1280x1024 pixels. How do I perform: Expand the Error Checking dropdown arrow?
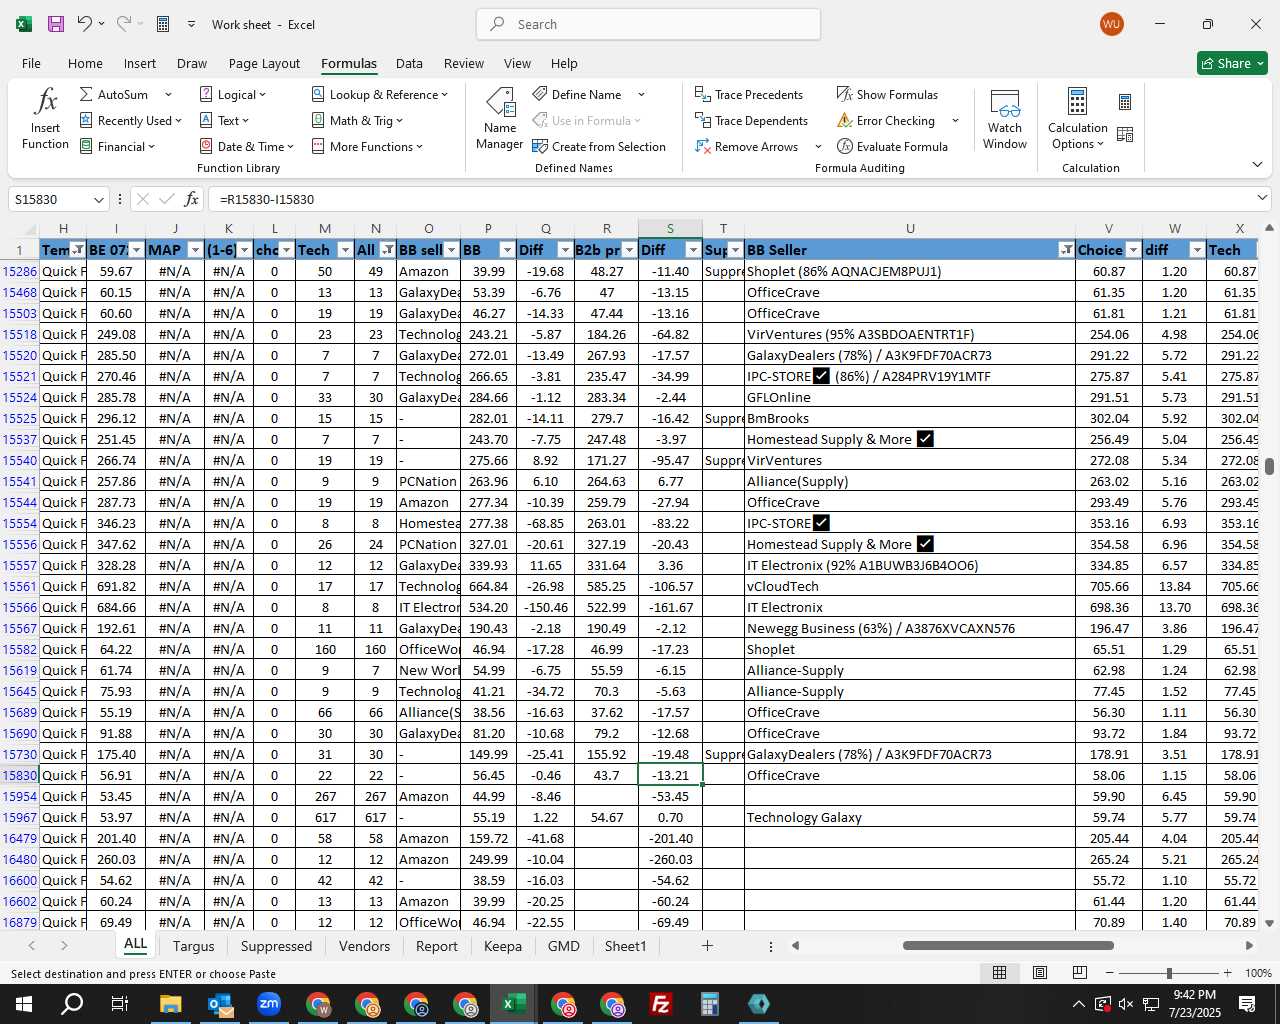pos(955,120)
